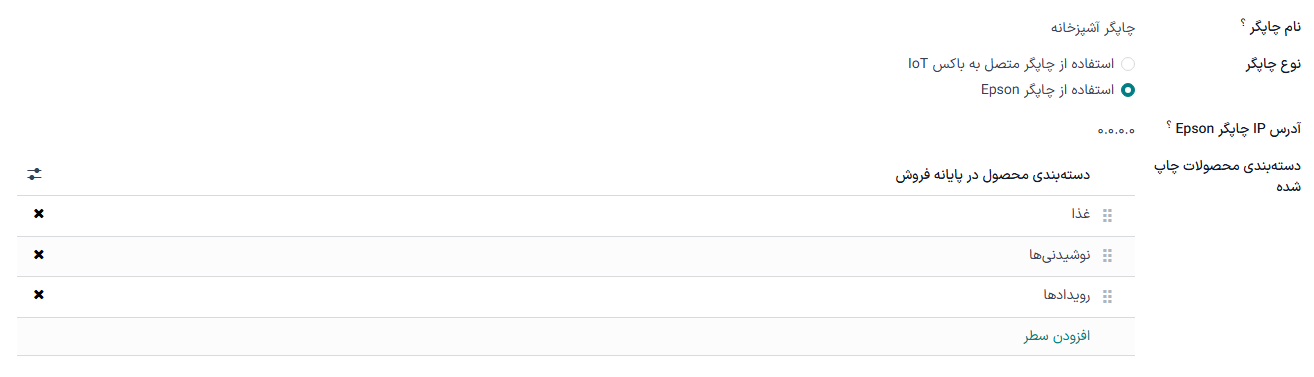Open the غذا category entry
The width and height of the screenshot is (1314, 377).
(1081, 215)
